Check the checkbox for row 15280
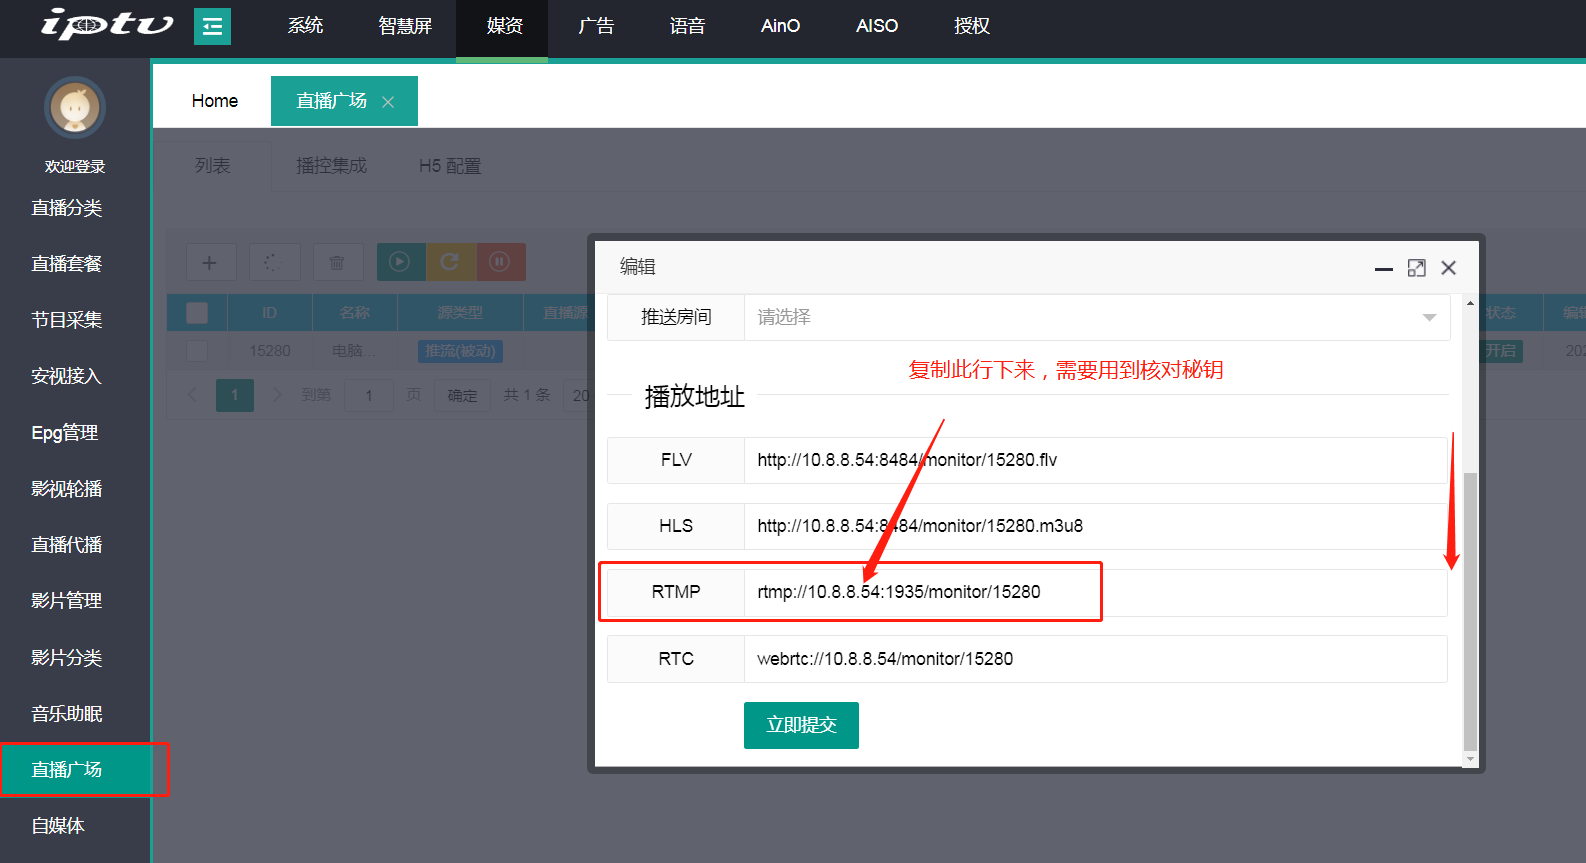 [x=197, y=351]
